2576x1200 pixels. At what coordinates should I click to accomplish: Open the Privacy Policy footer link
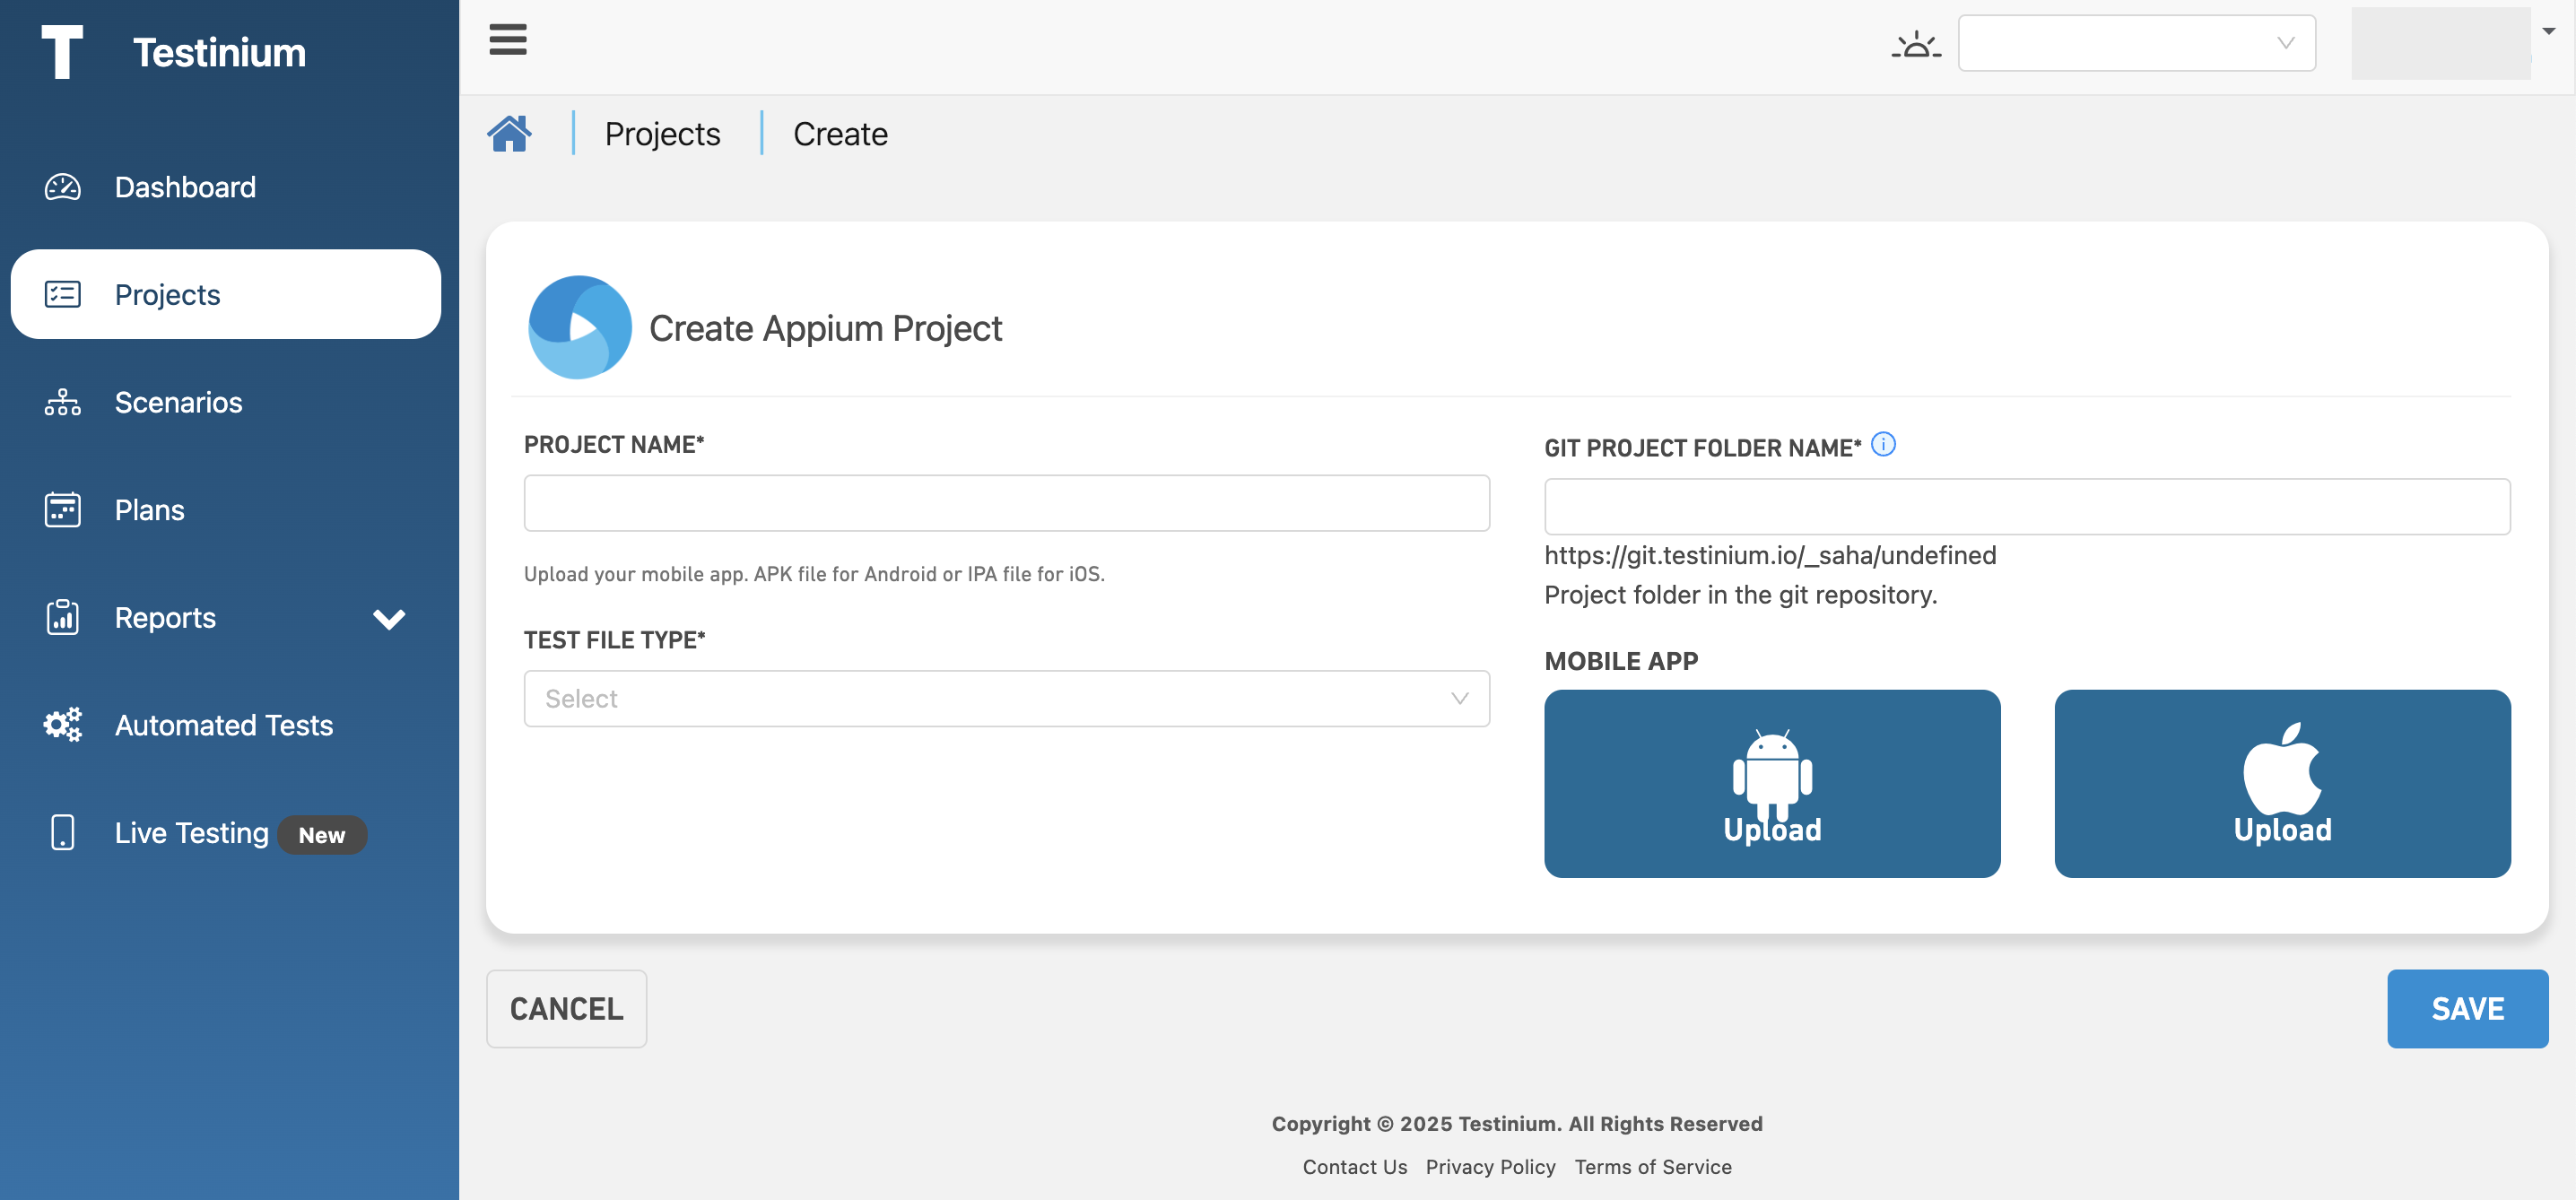pyautogui.click(x=1489, y=1166)
